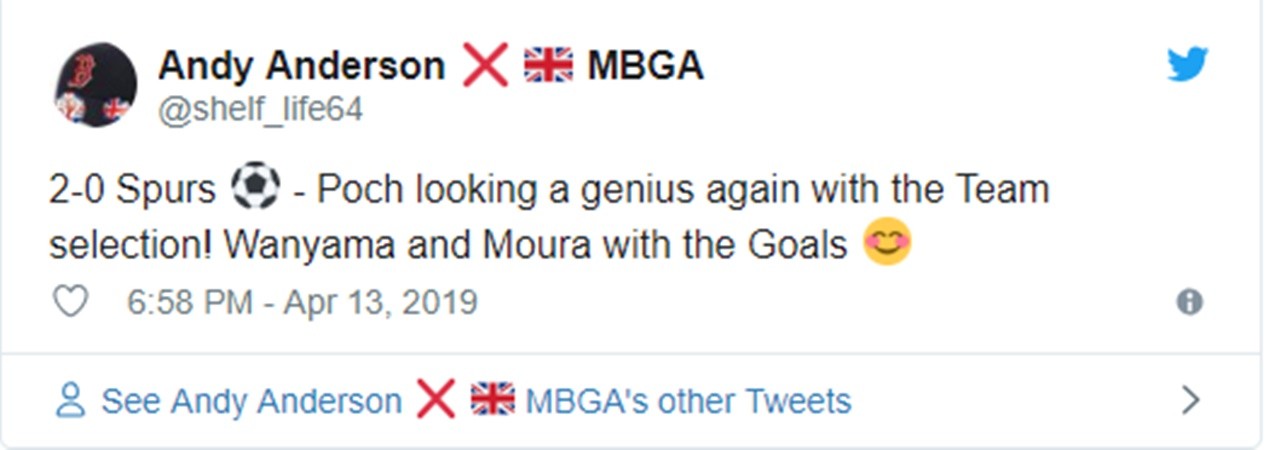Click "MBGA's other Tweets" footer text
The width and height of the screenshot is (1268, 450).
(x=688, y=402)
